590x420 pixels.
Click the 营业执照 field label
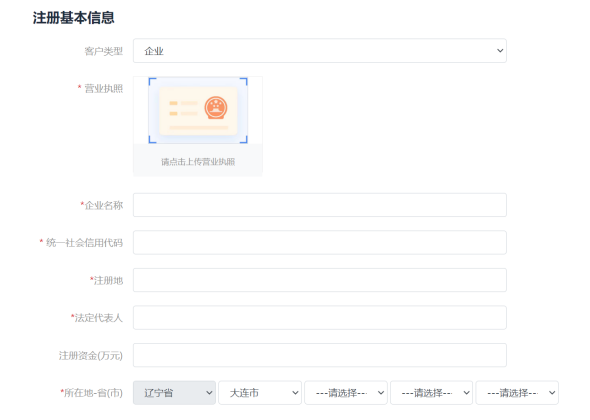pos(103,88)
